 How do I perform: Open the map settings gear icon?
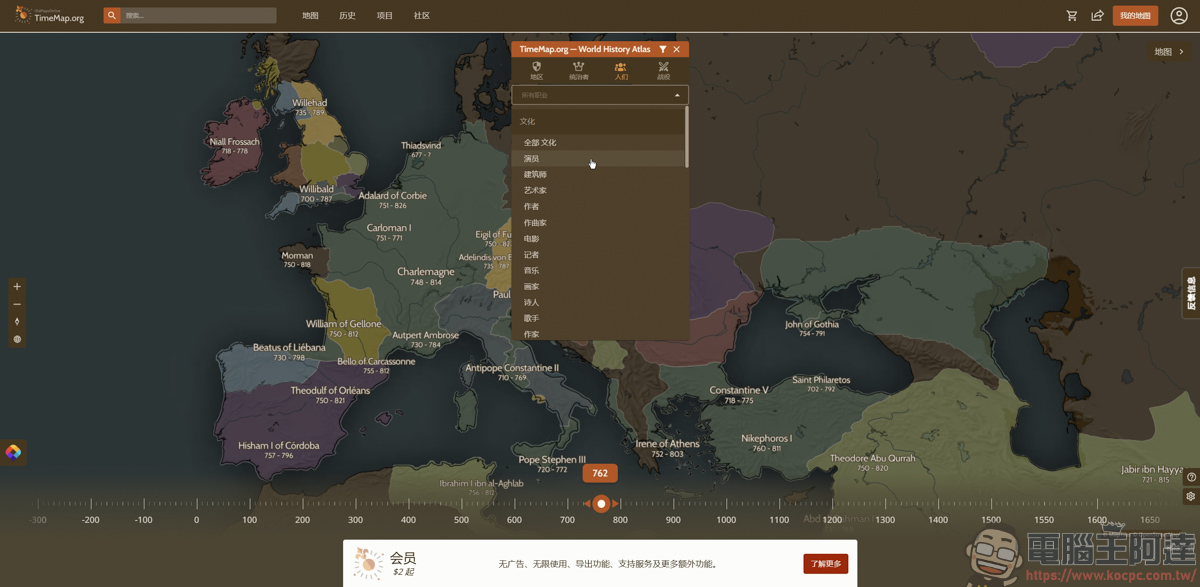[x=1191, y=496]
